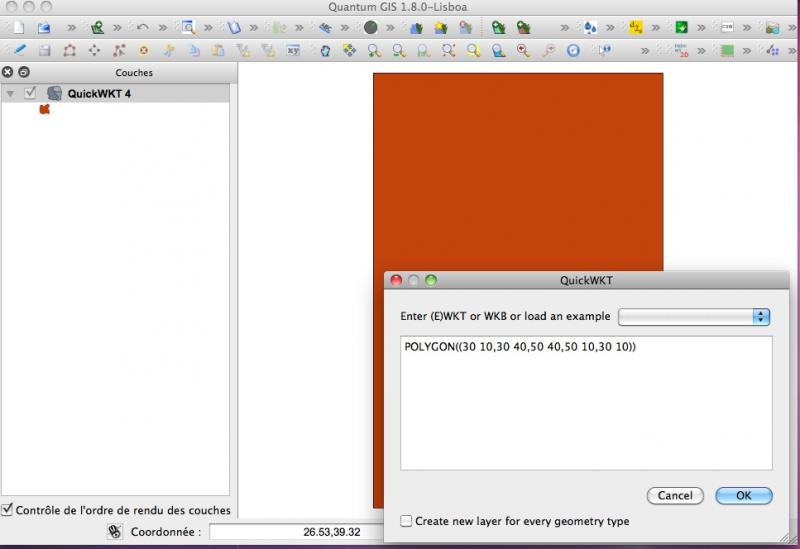Click inside the WKT polygon text area

click(586, 410)
